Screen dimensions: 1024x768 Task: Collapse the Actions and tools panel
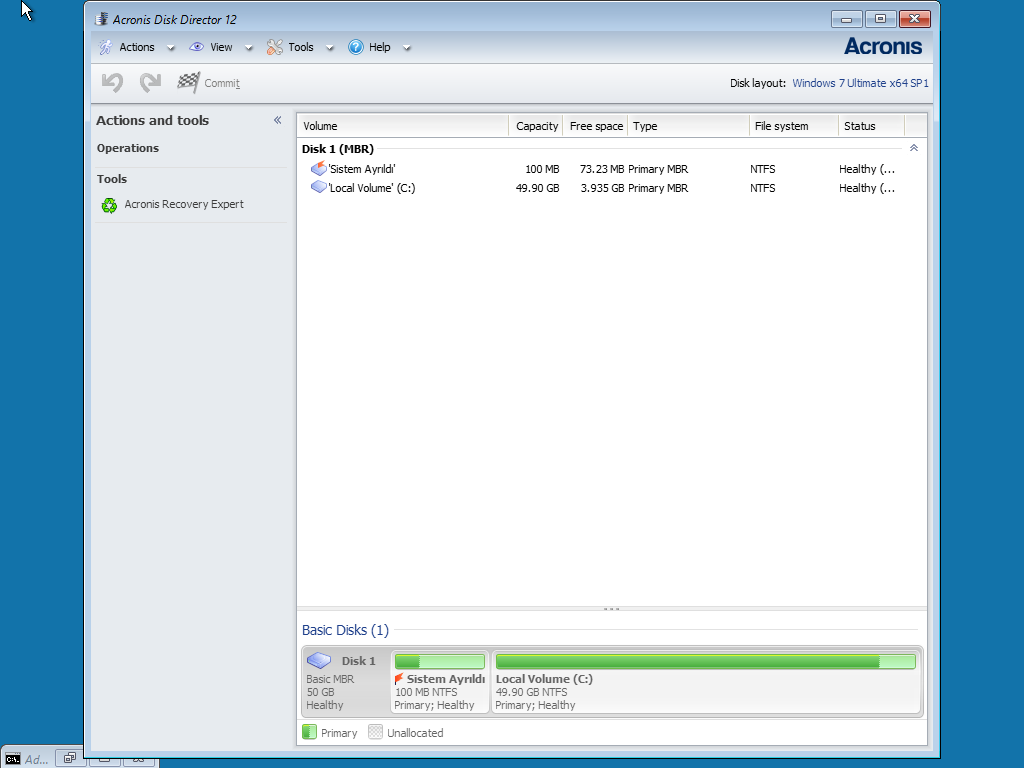click(x=278, y=120)
